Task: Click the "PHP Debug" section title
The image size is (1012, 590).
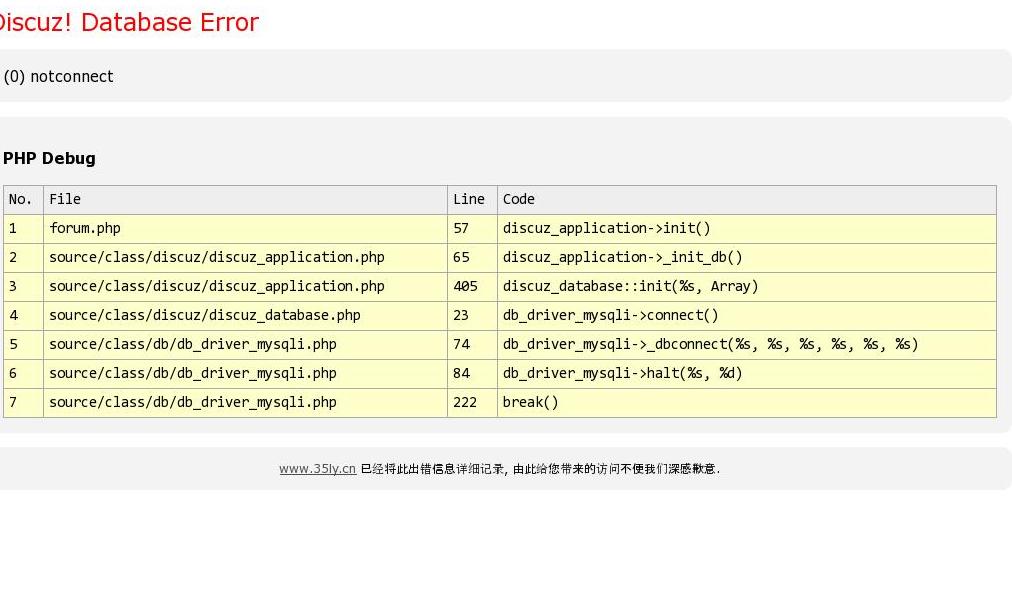Action: (x=49, y=158)
